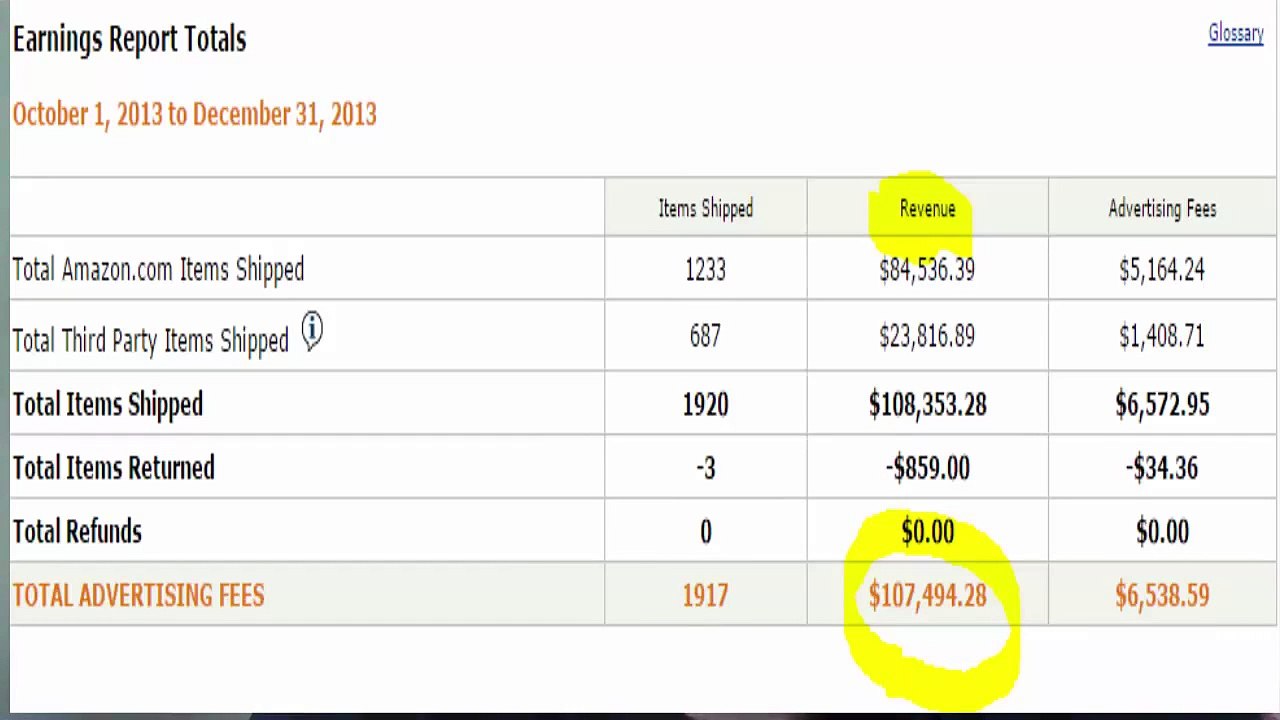Click the TOTAL ADVERTISING FEES row label
Viewport: 1280px width, 720px height.
[x=138, y=596]
